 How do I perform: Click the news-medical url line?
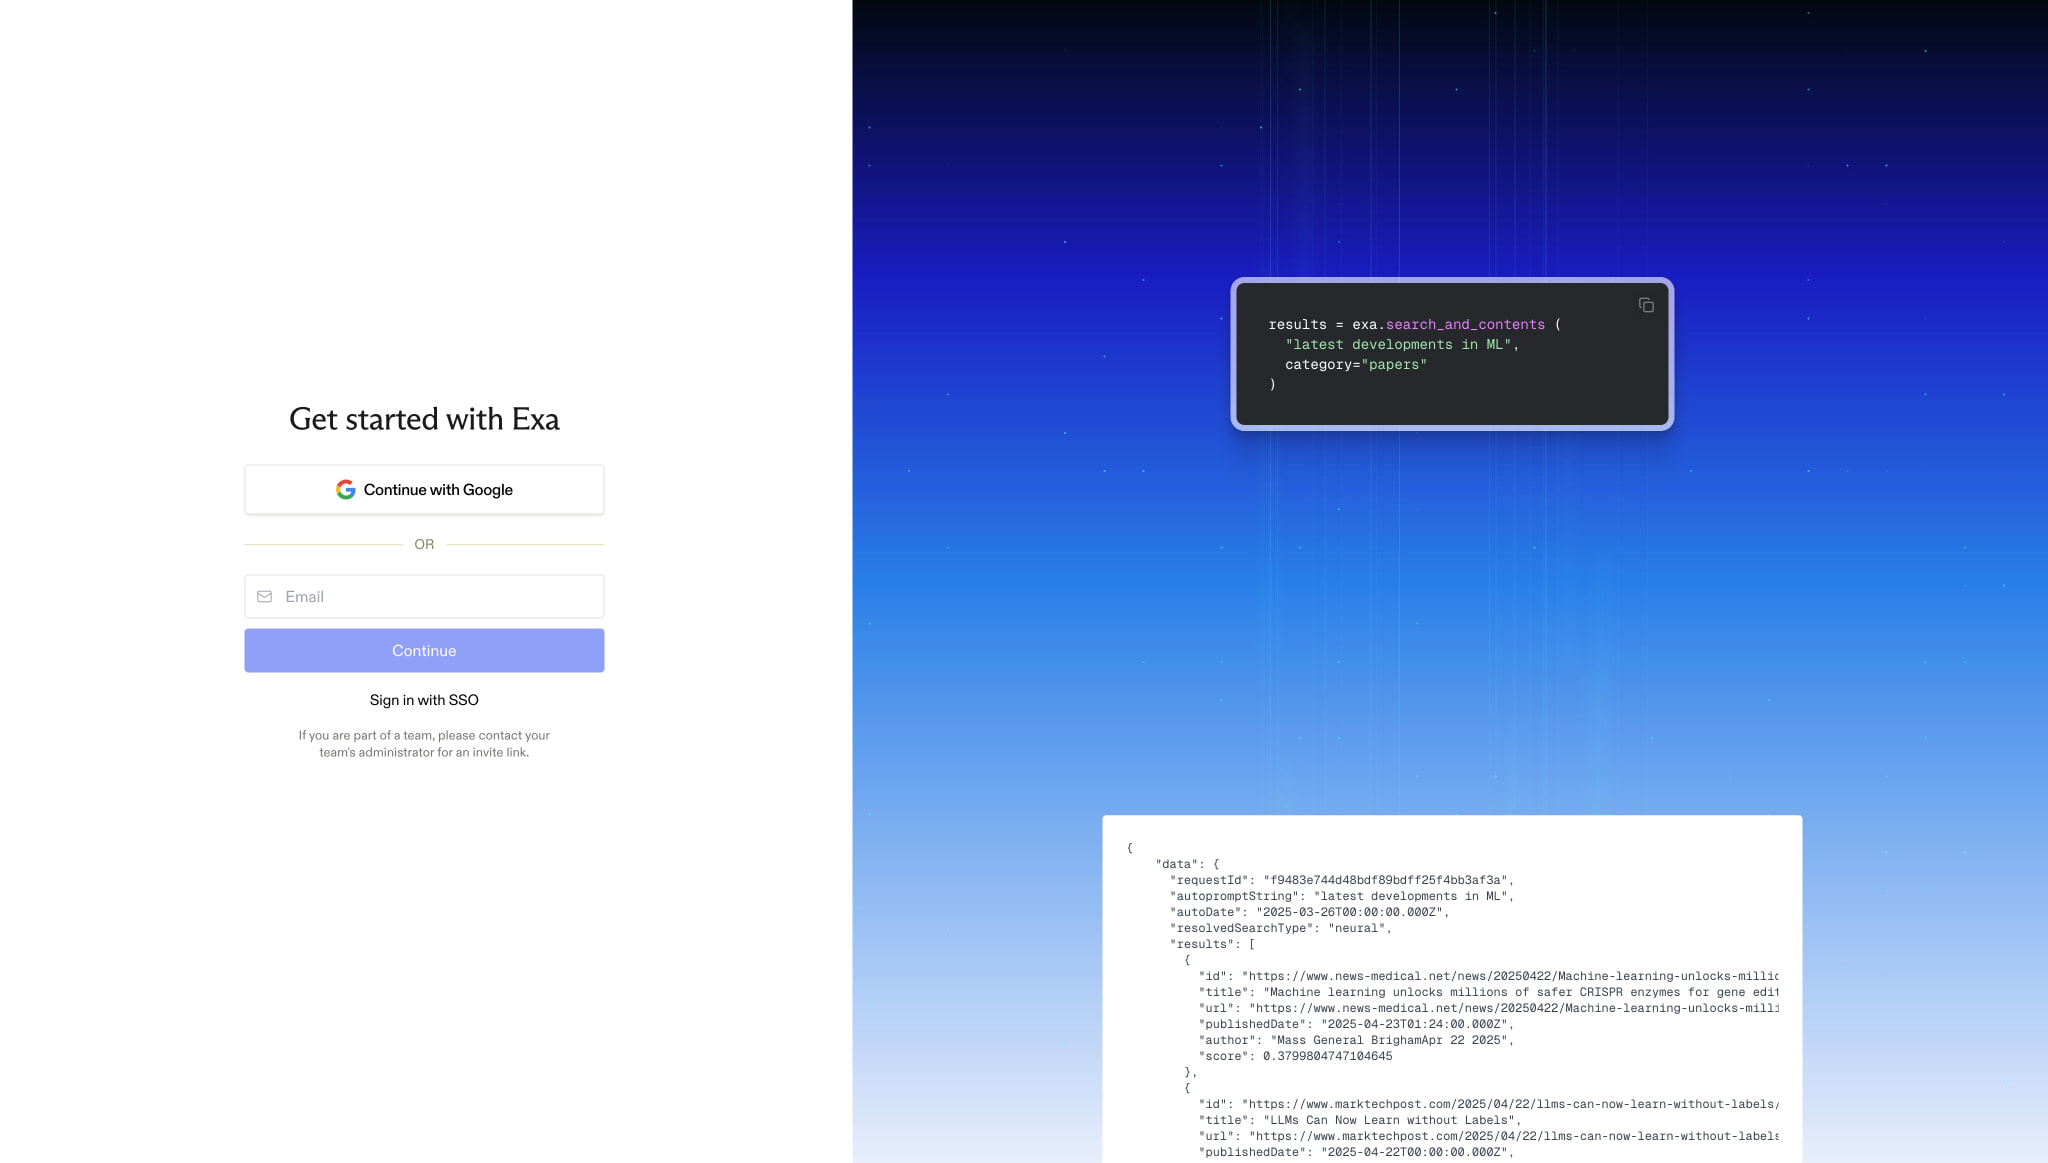1489,1008
